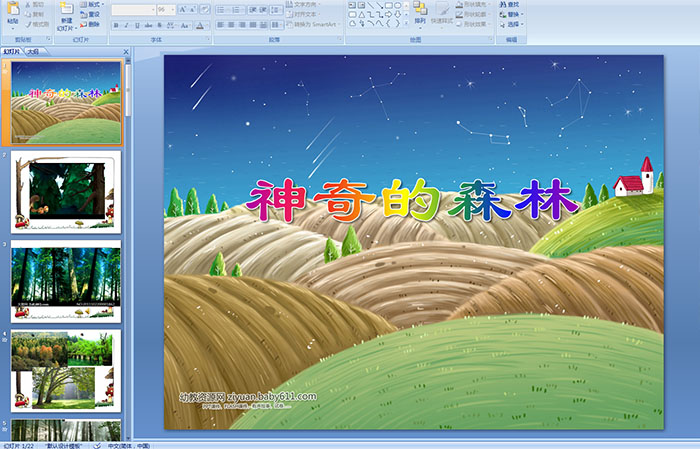The height and width of the screenshot is (449, 700).
Task: Expand the shapes gallery with bottom arrow
Action: pos(406,22)
